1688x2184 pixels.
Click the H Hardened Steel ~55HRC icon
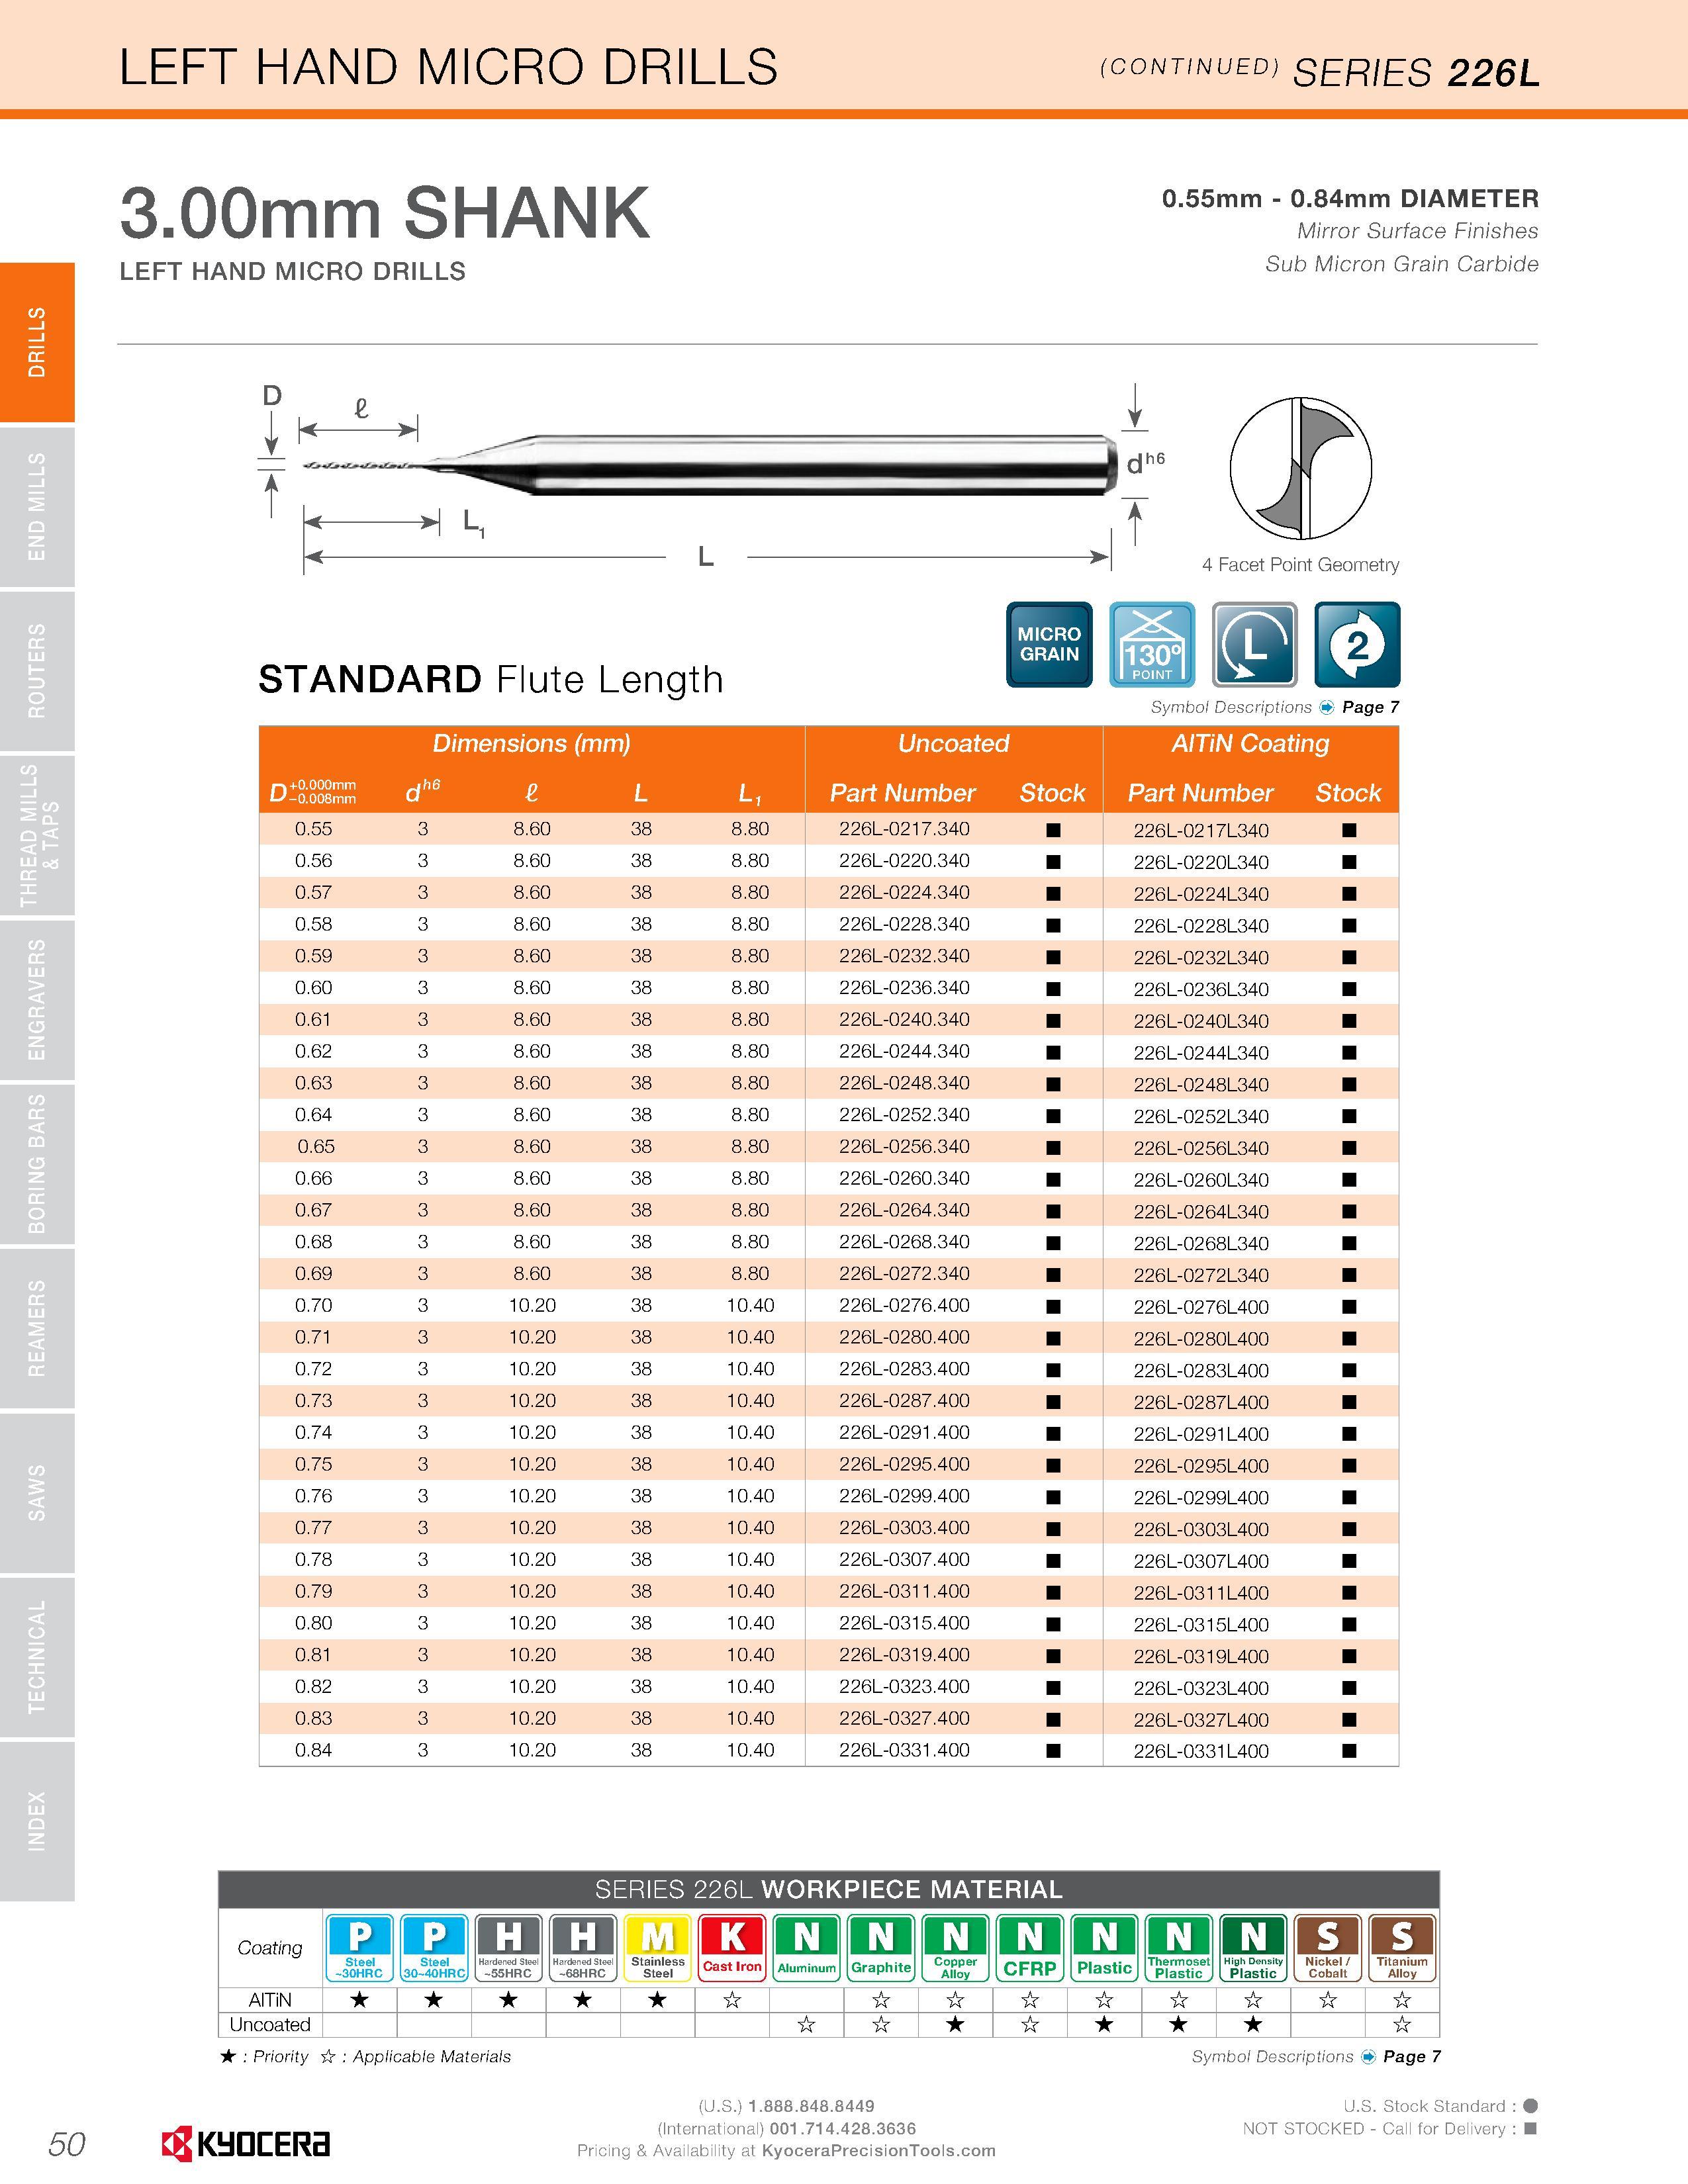[509, 1947]
